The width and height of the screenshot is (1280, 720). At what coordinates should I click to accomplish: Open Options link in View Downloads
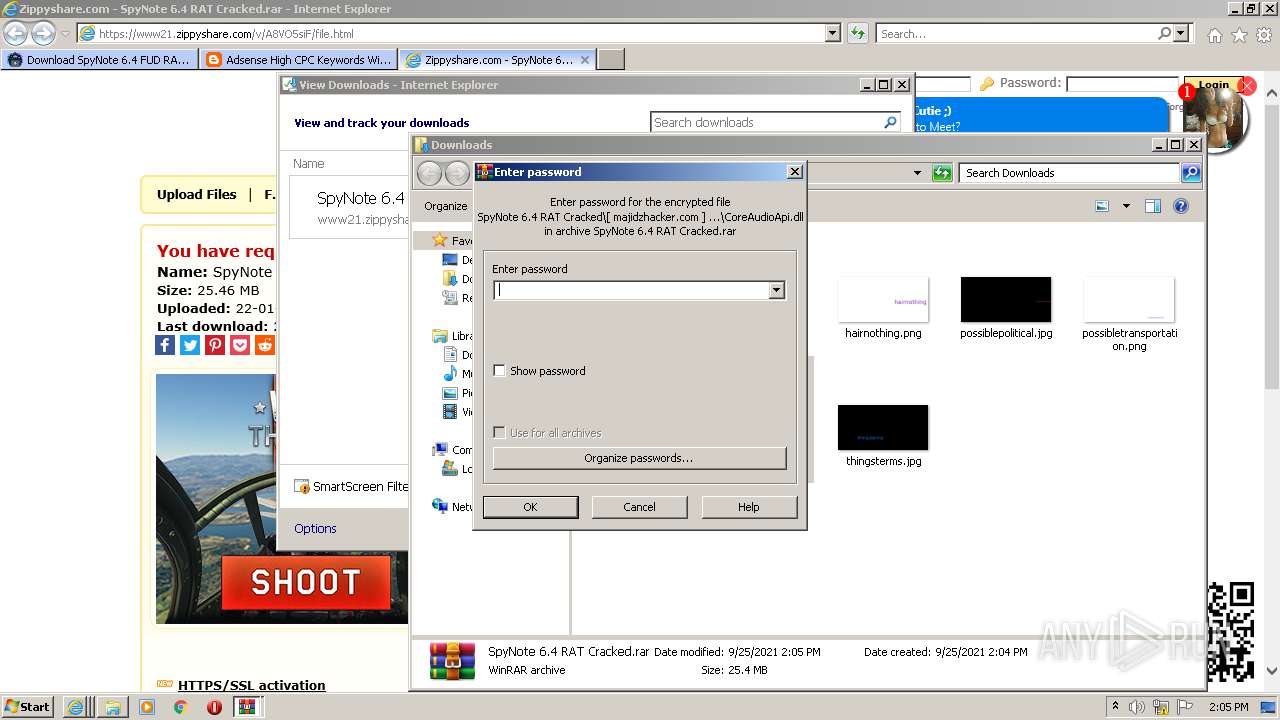tap(315, 528)
